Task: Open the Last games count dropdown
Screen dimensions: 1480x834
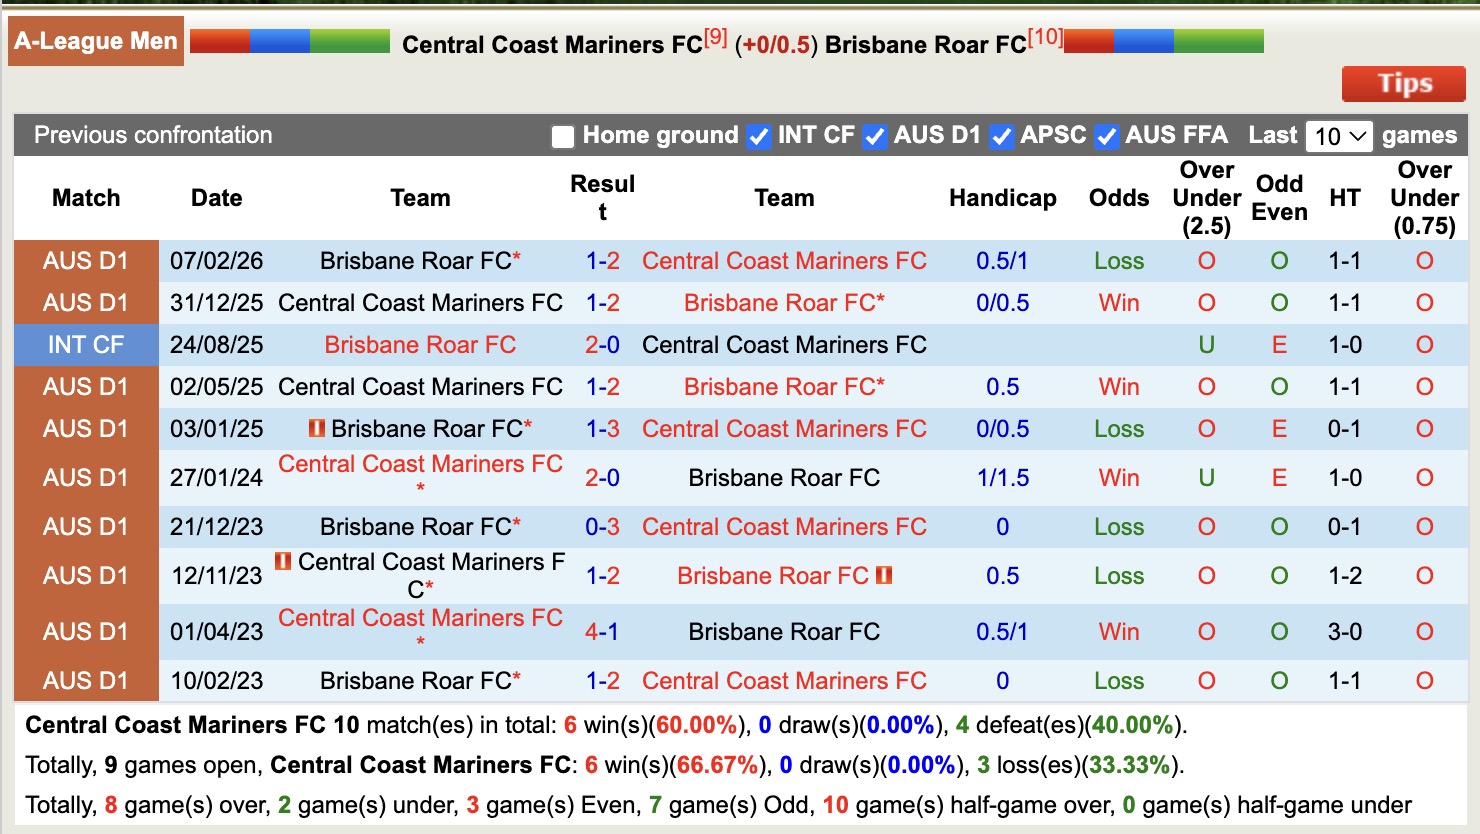Action: (x=1340, y=135)
